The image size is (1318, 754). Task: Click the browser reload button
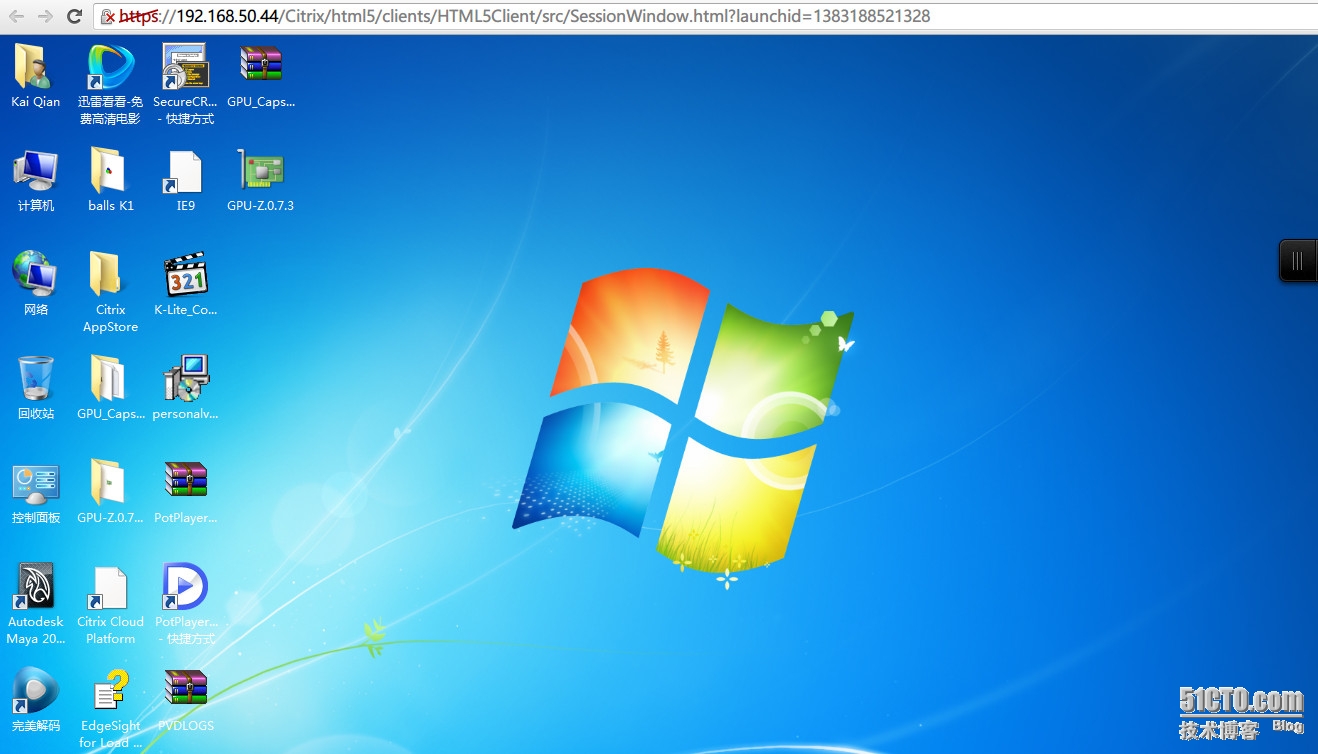[74, 16]
